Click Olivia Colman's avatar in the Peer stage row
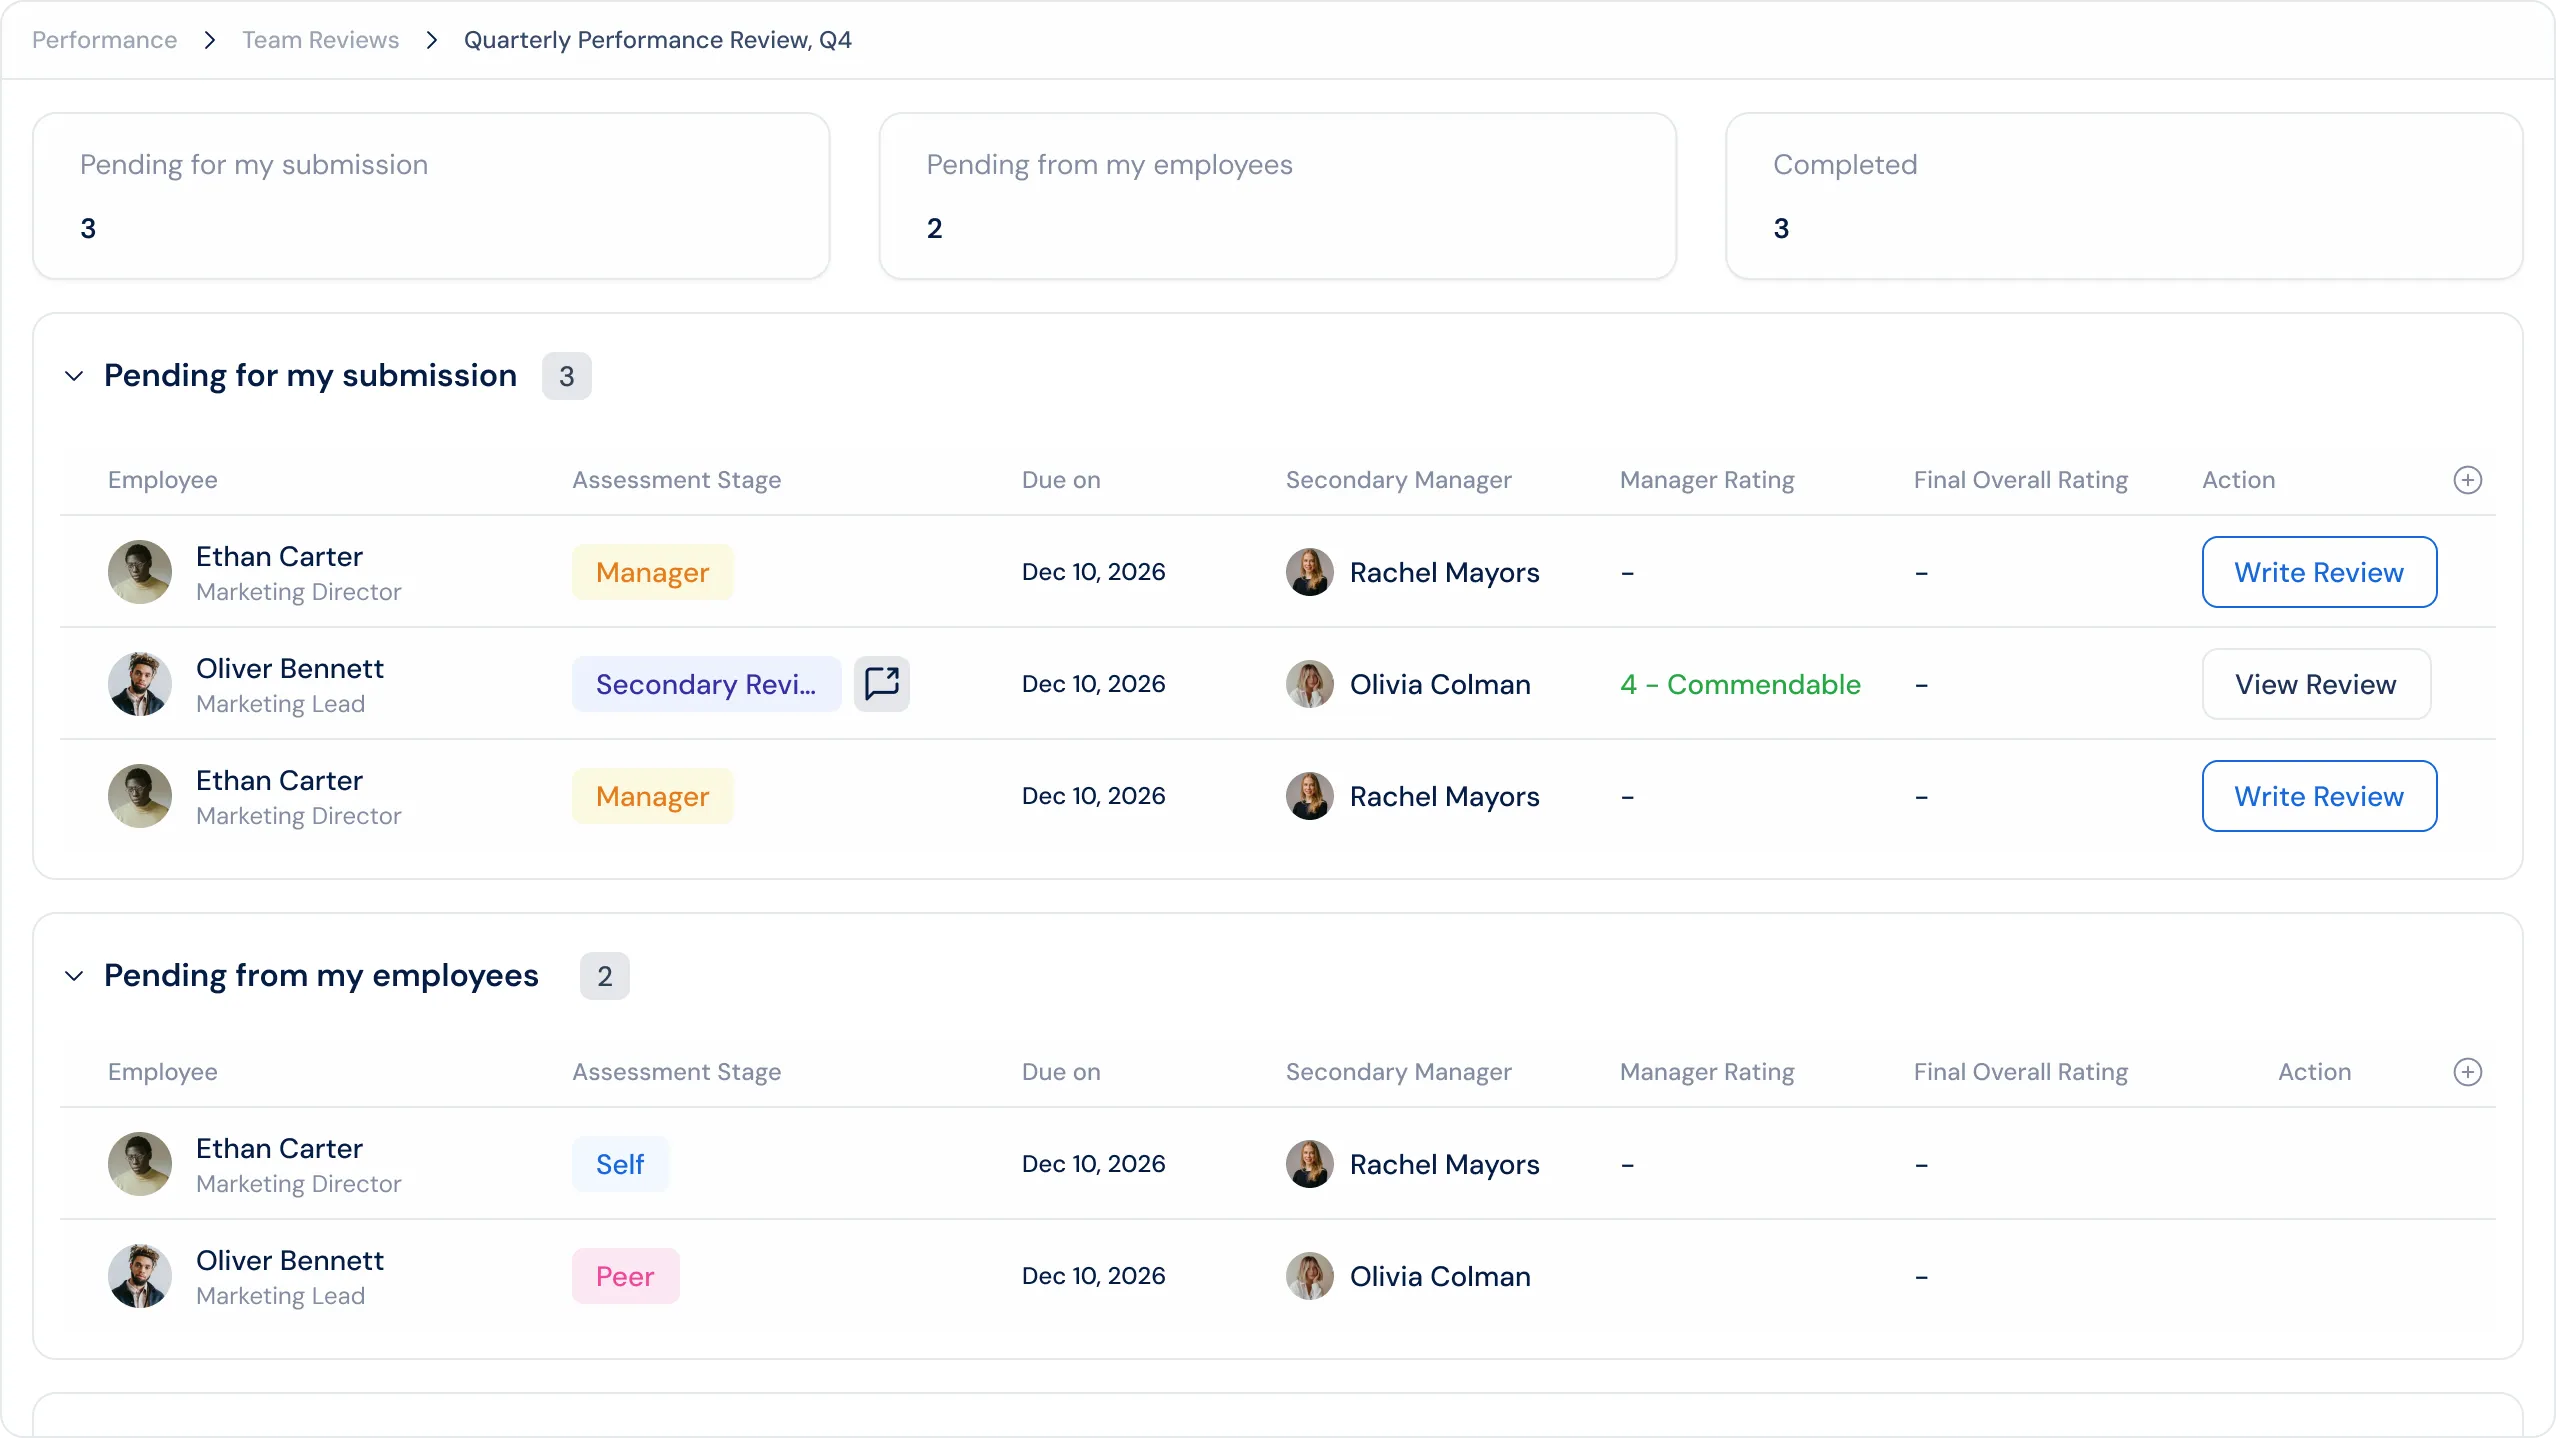The image size is (2556, 1438). pos(1309,1276)
